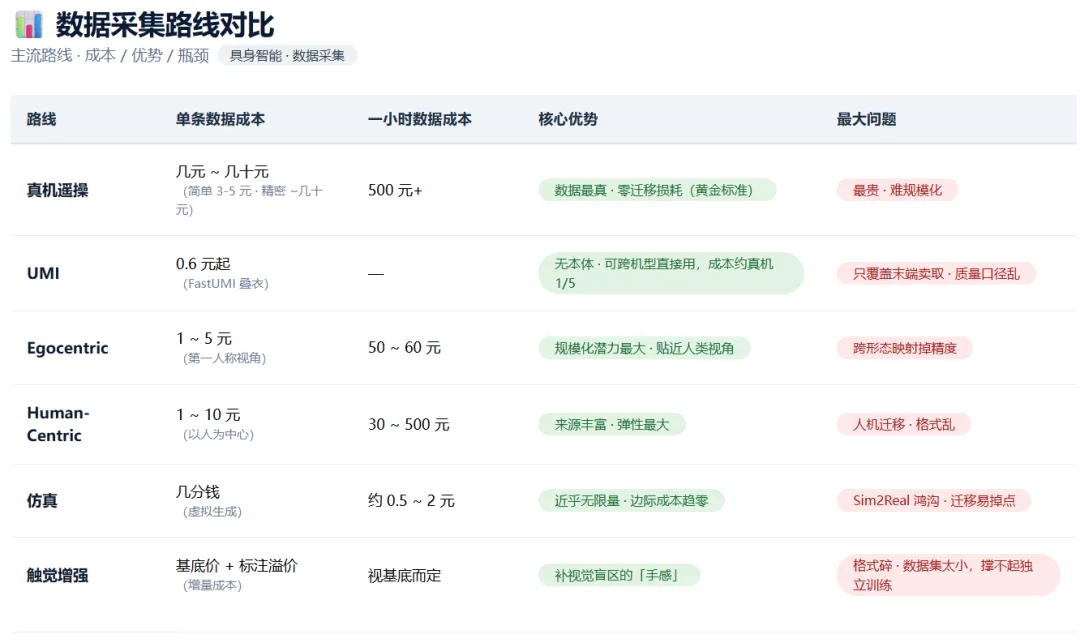1080x643 pixels.
Task: Click the 0.6 元起 cost cell
Action: (202, 264)
